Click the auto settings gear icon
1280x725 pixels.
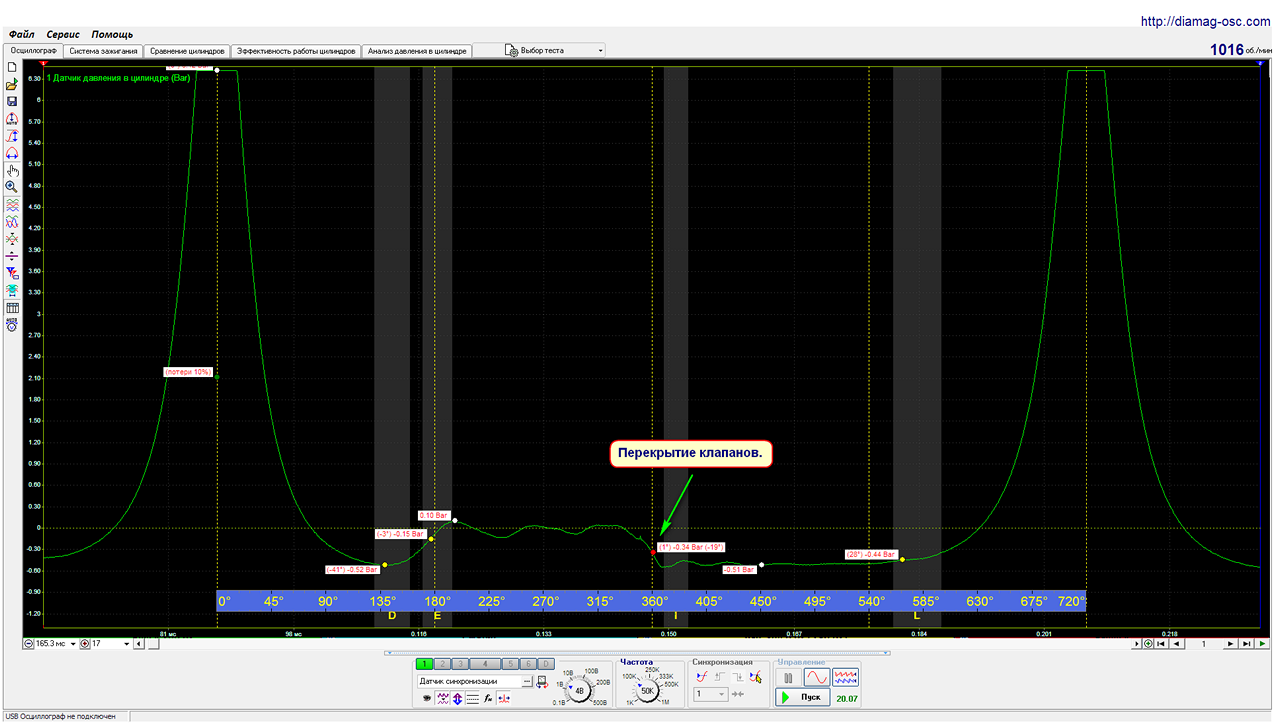pyautogui.click(x=11, y=324)
